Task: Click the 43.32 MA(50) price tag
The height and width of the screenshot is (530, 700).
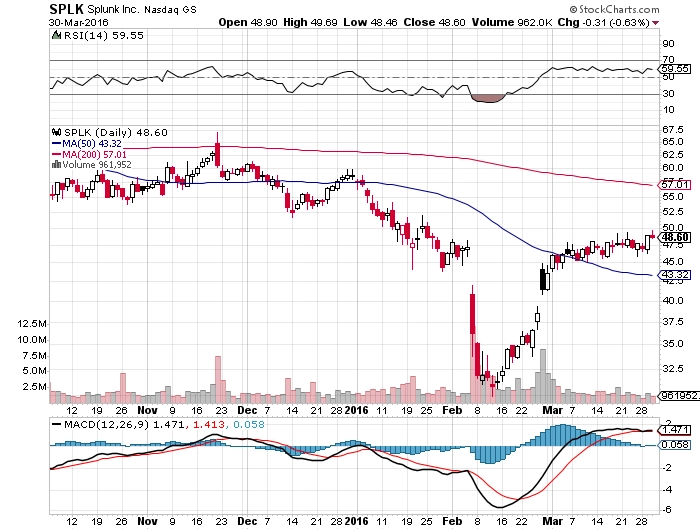Action: (x=675, y=275)
